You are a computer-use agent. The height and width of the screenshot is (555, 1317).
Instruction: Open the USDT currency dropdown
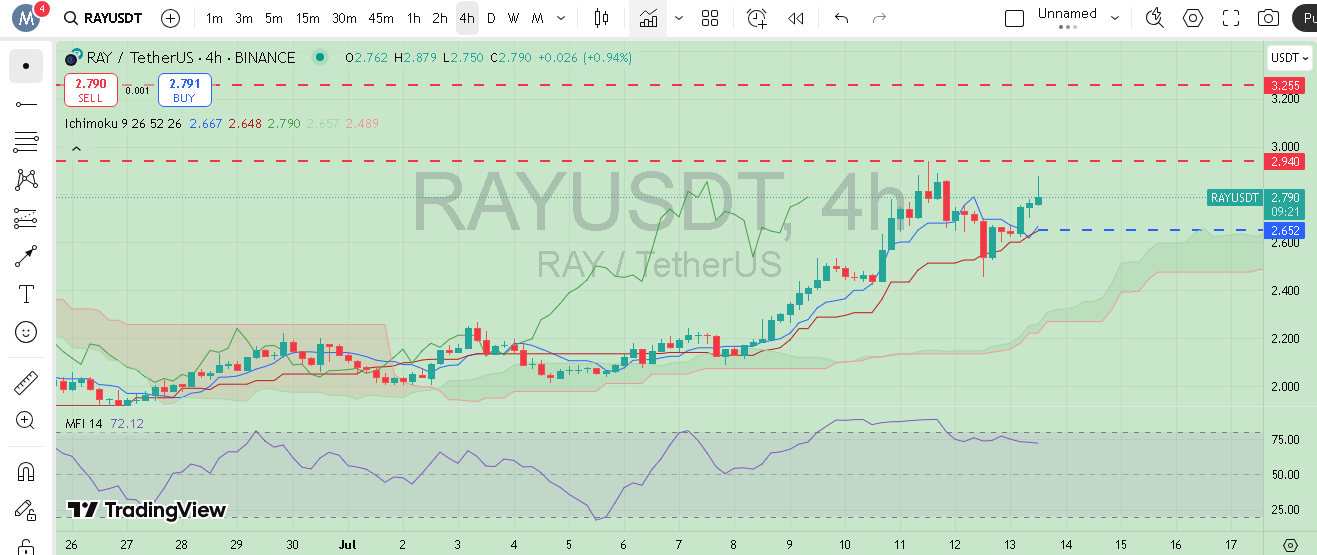(x=1290, y=58)
